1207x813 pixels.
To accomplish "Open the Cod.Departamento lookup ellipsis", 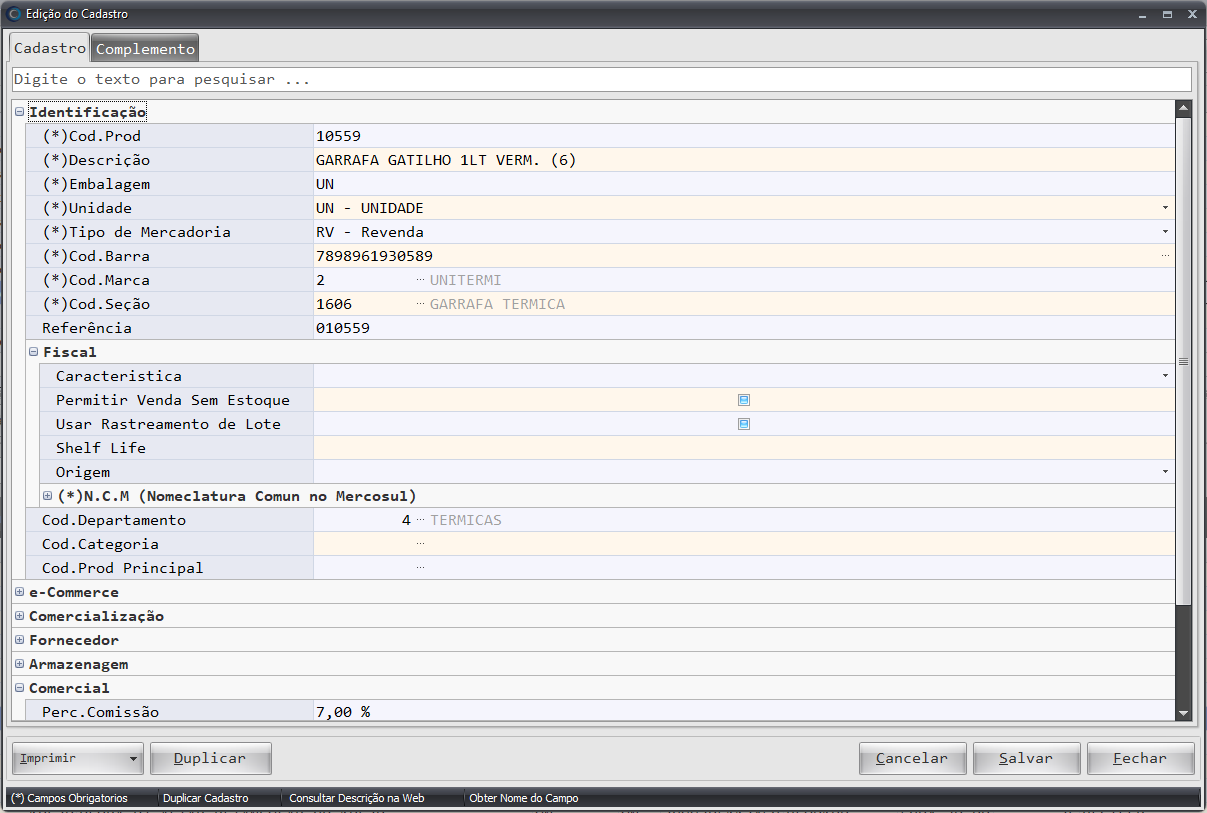I will click(x=420, y=520).
